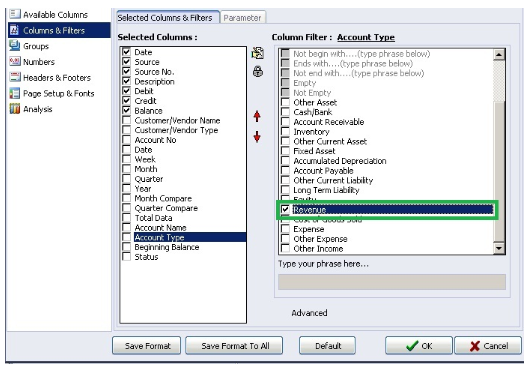
Task: Select Other Current Asset filter row
Action: click(386, 141)
